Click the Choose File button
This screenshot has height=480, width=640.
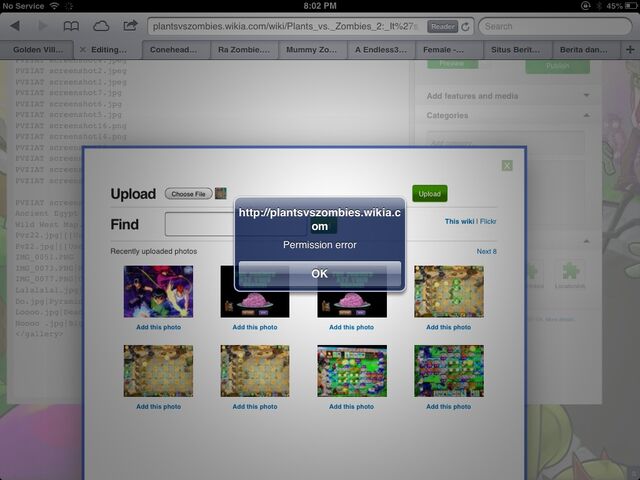tap(189, 194)
